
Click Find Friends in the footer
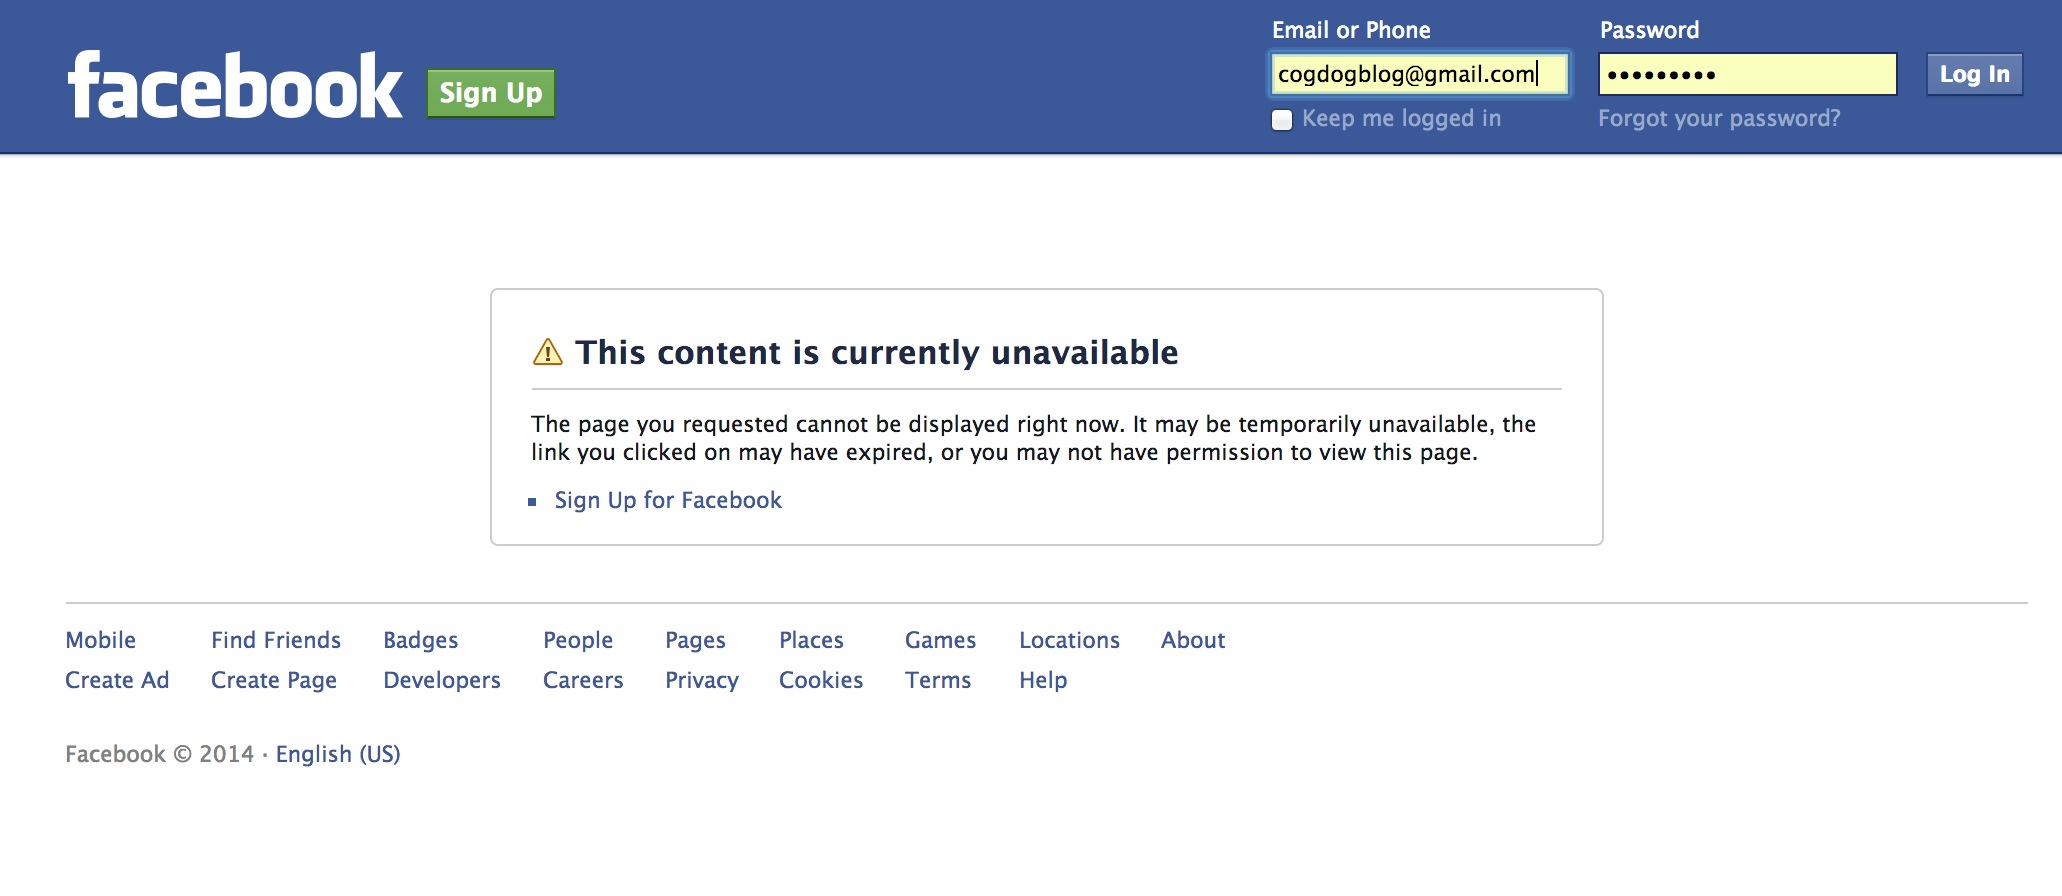pyautogui.click(x=275, y=640)
